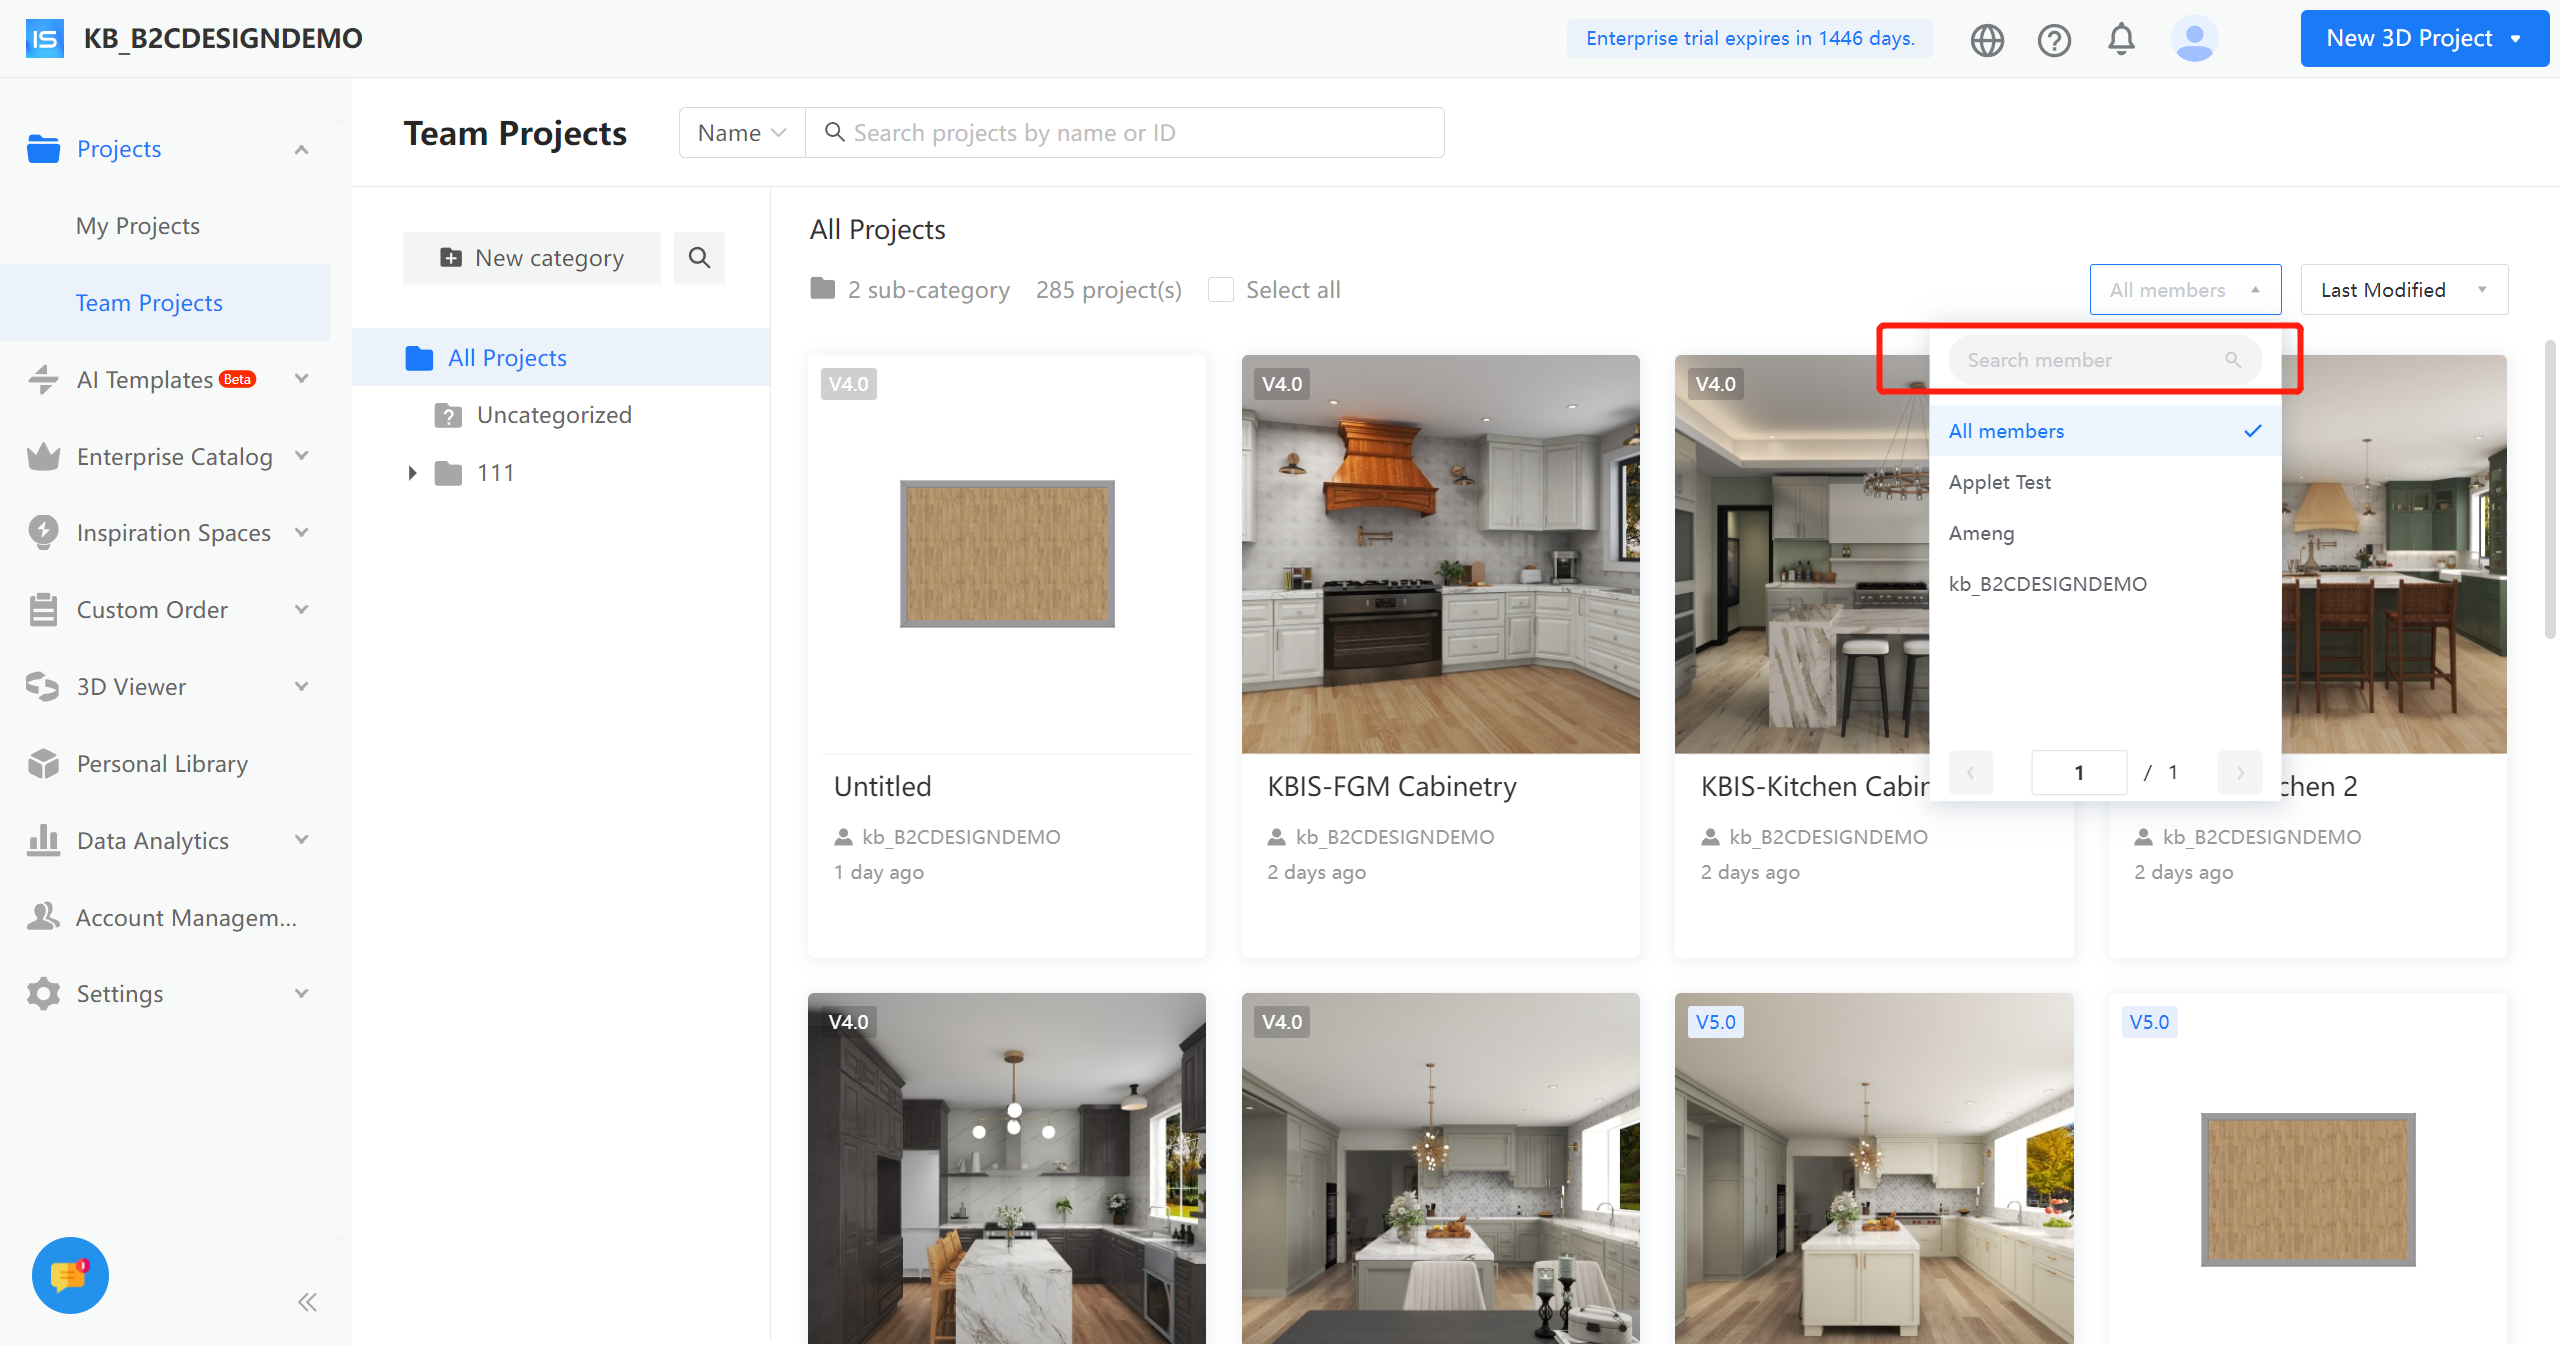This screenshot has width=2560, height=1346.
Task: Go to My Projects
Action: click(x=138, y=226)
